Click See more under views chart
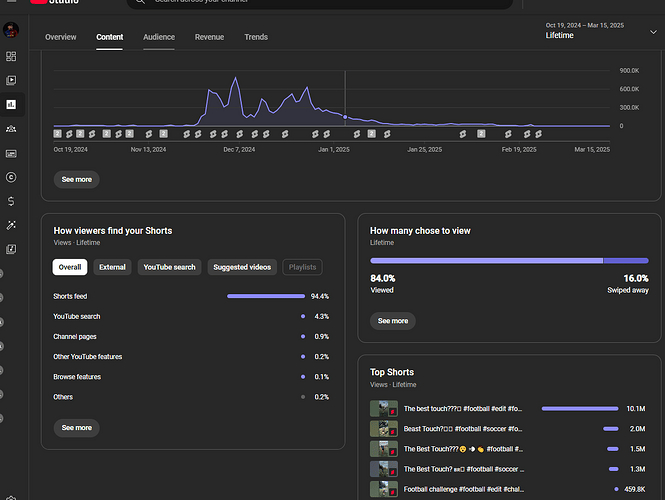The image size is (665, 500). 77,179
